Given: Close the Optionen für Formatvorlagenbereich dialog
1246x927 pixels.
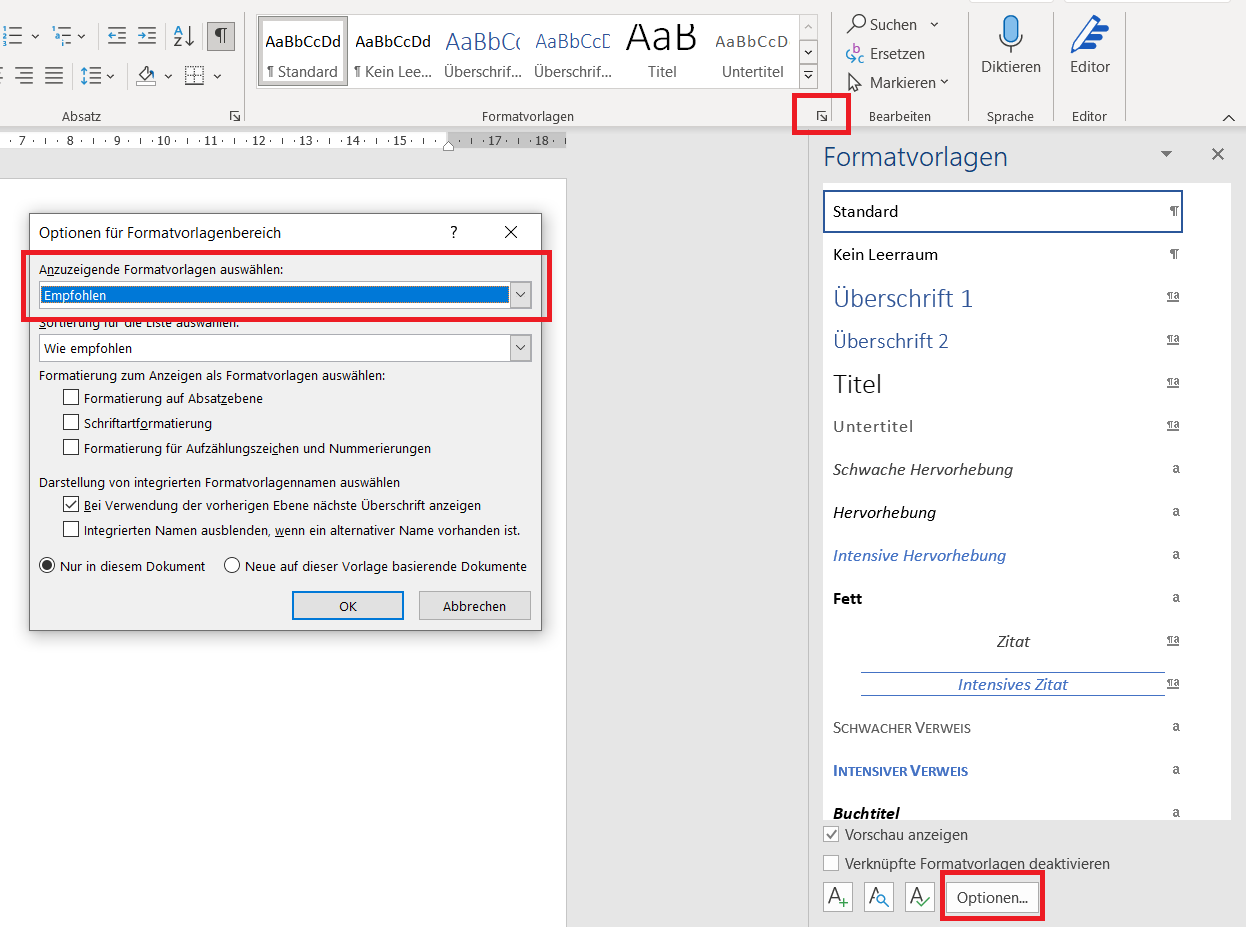Looking at the screenshot, I should 511,232.
